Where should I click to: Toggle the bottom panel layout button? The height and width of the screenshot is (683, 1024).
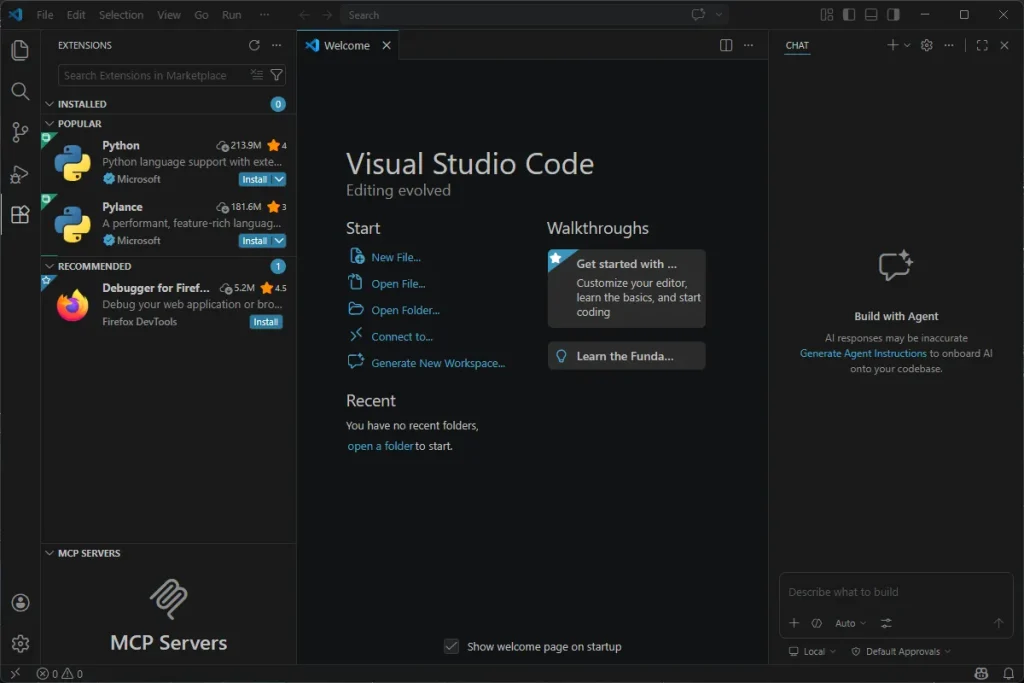tap(871, 15)
